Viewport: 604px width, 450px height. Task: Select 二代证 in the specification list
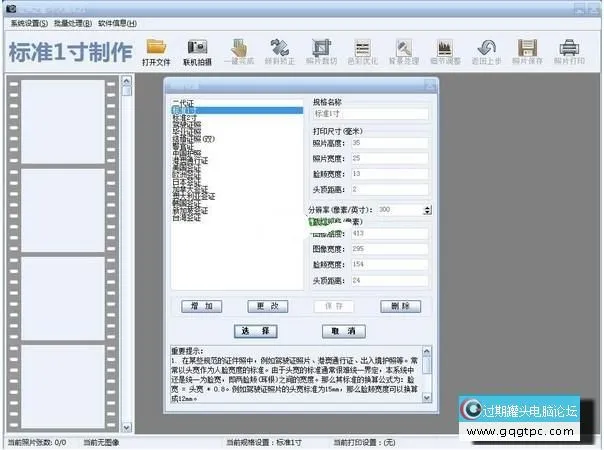(237, 103)
